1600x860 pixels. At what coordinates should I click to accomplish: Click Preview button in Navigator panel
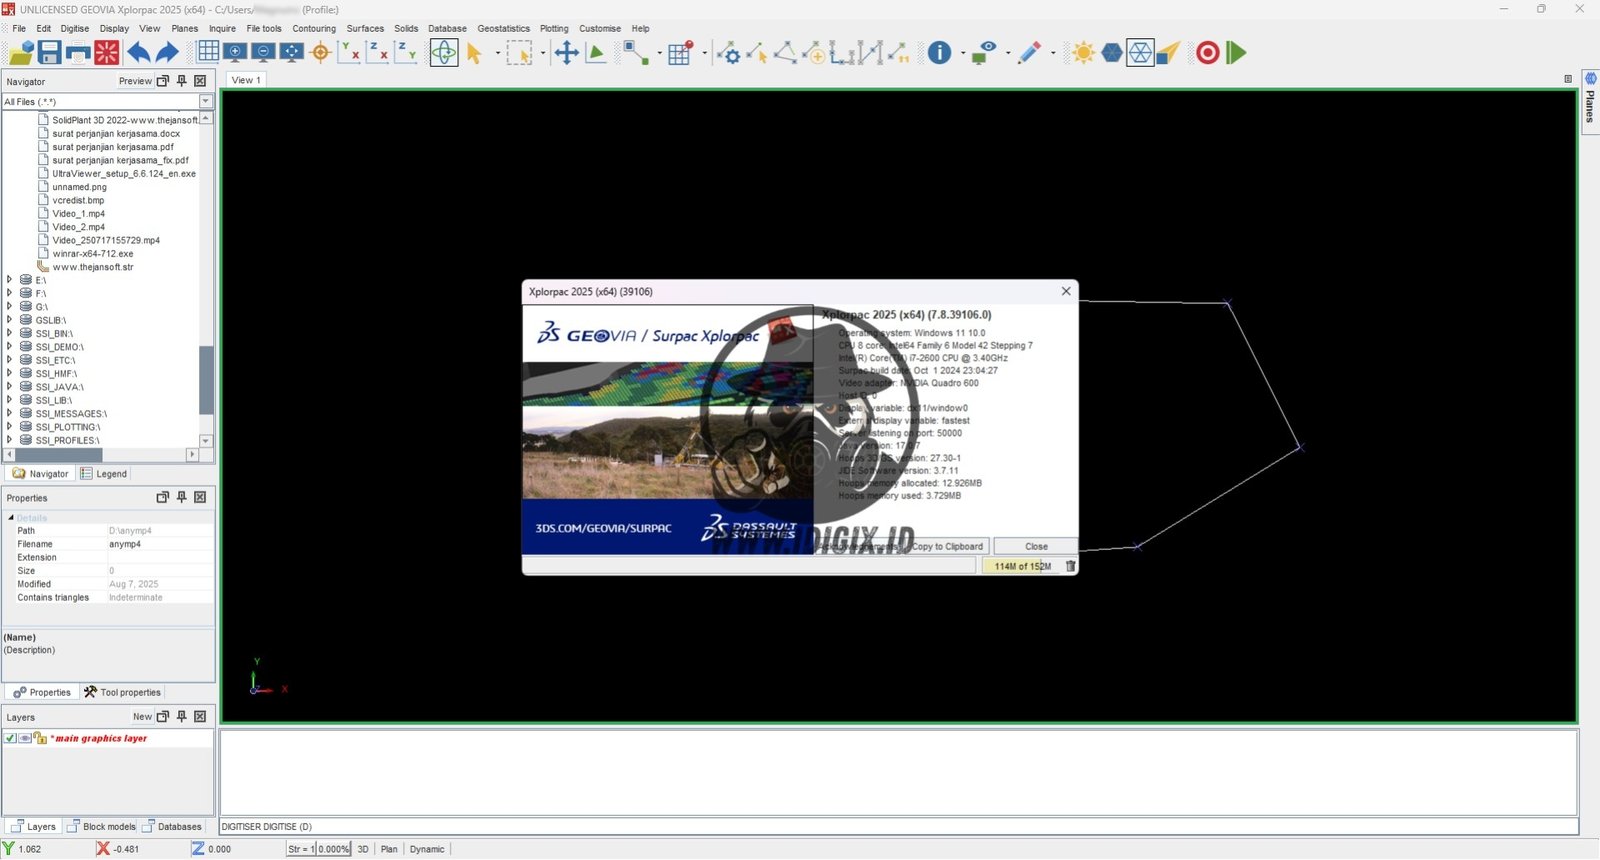click(135, 81)
